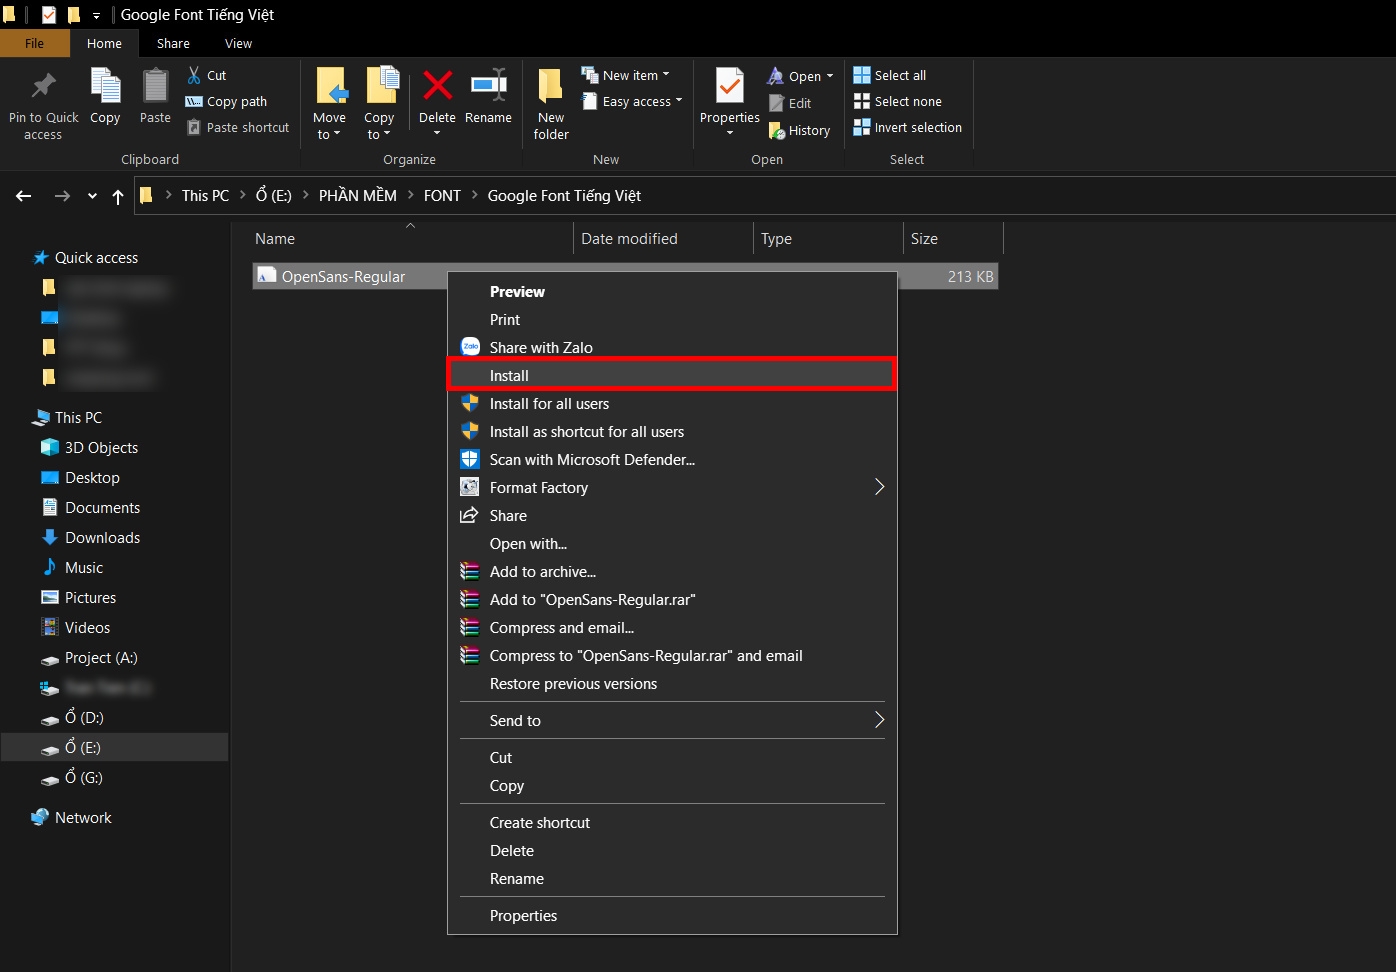Click This PC in address bar

click(x=205, y=195)
